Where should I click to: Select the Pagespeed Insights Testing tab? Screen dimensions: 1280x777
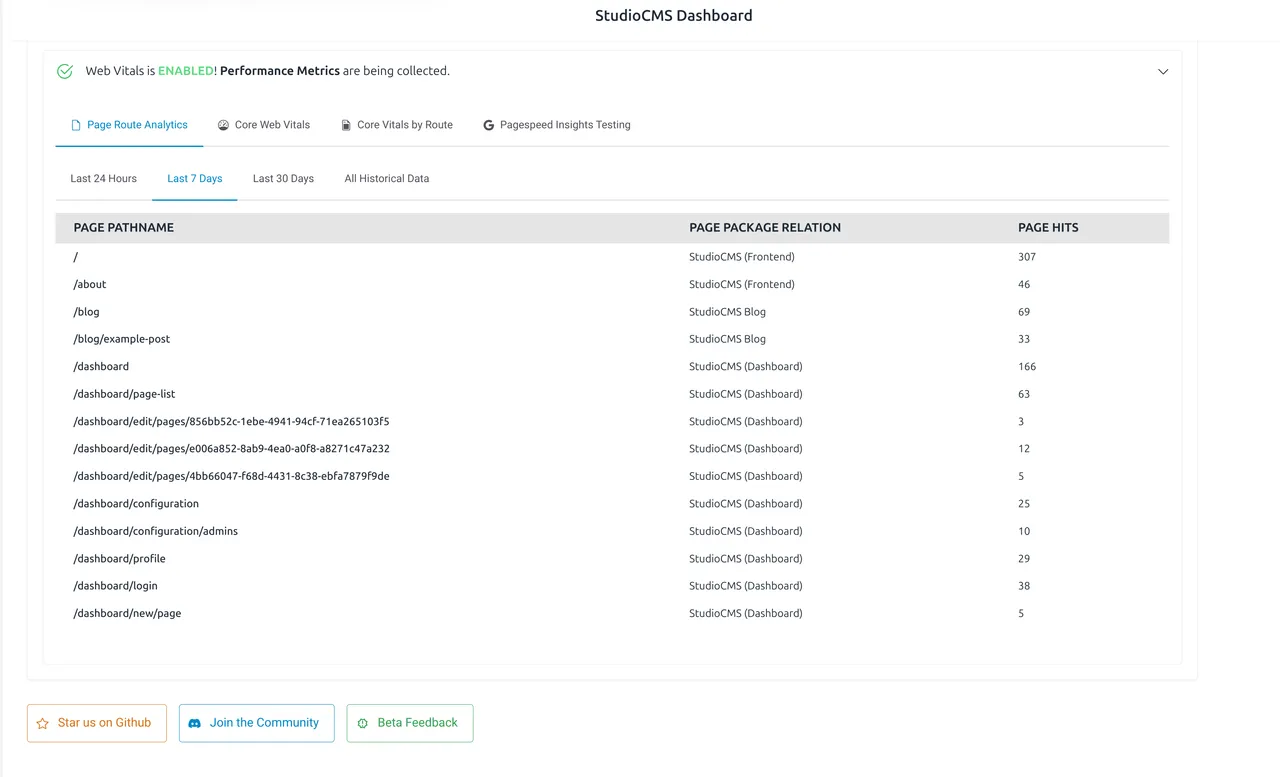click(x=557, y=125)
